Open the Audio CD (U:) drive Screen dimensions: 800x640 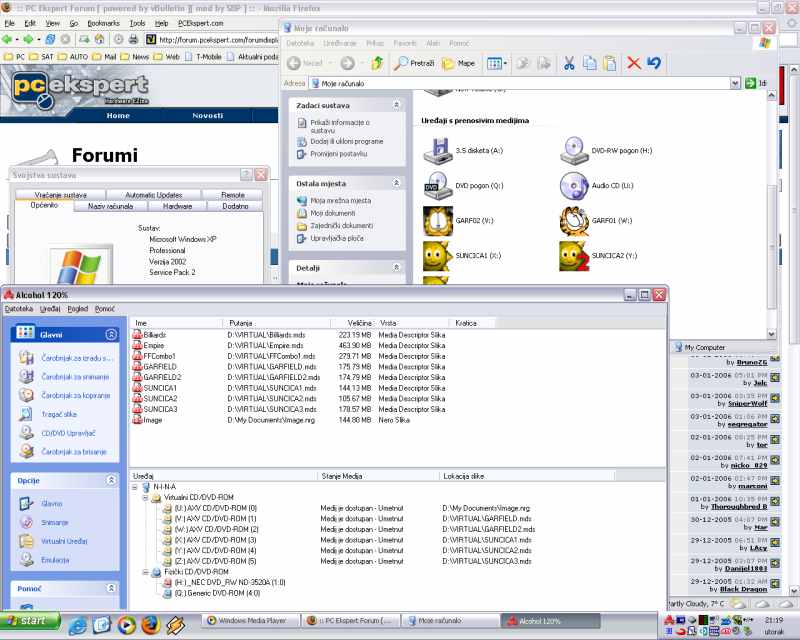point(573,186)
